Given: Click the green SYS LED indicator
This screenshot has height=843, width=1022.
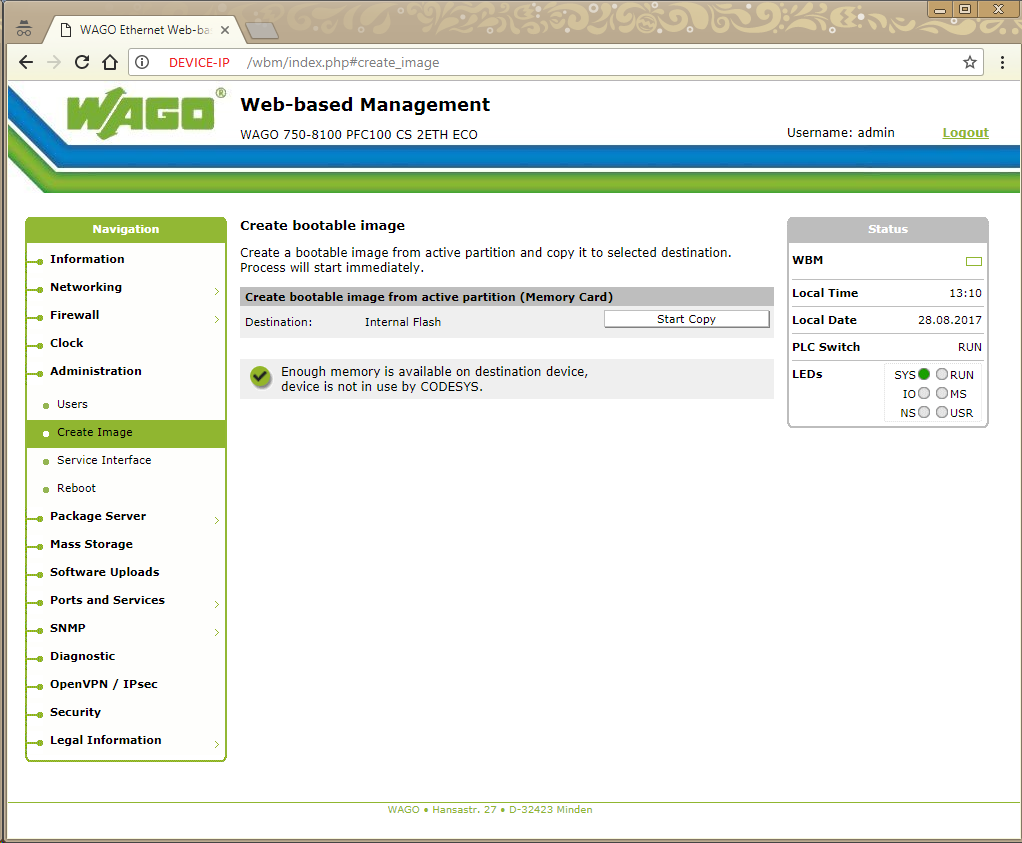Looking at the screenshot, I should (x=924, y=374).
